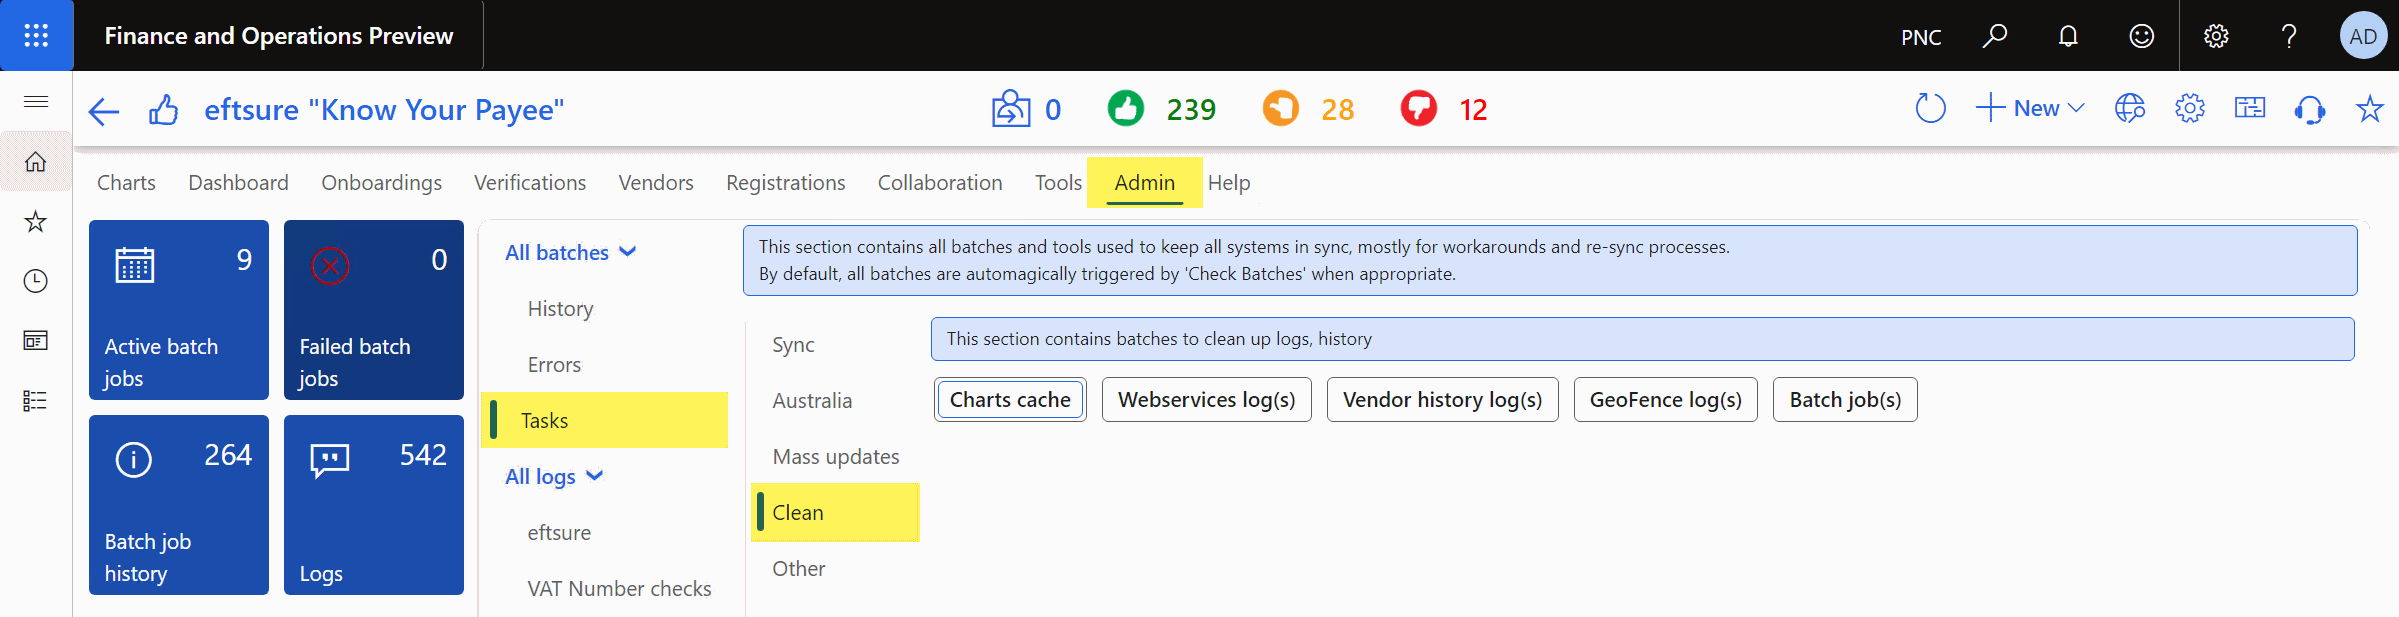Open the headset support icon
Image resolution: width=2399 pixels, height=617 pixels.
tap(2310, 108)
